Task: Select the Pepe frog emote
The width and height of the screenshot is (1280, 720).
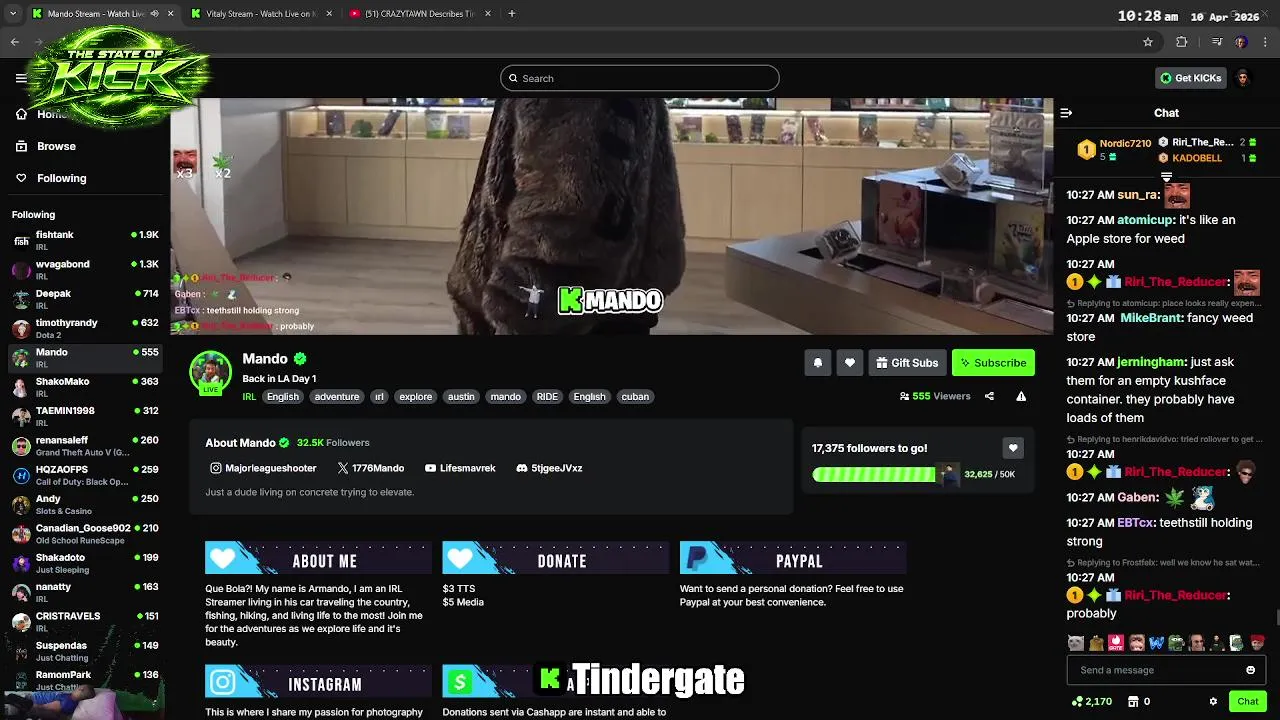Action: [x=1177, y=643]
